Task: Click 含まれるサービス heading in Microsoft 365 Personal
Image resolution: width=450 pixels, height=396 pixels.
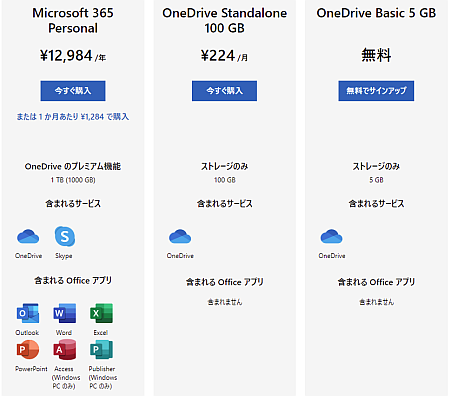Action: coord(73,204)
